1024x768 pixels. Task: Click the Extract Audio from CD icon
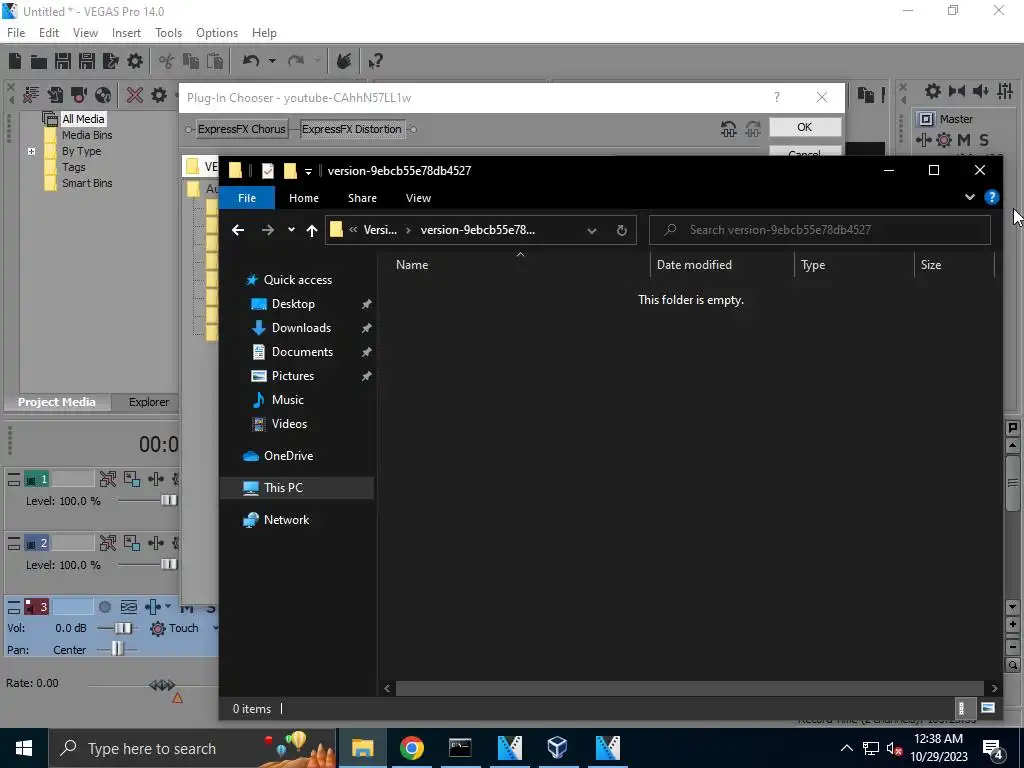(x=103, y=95)
